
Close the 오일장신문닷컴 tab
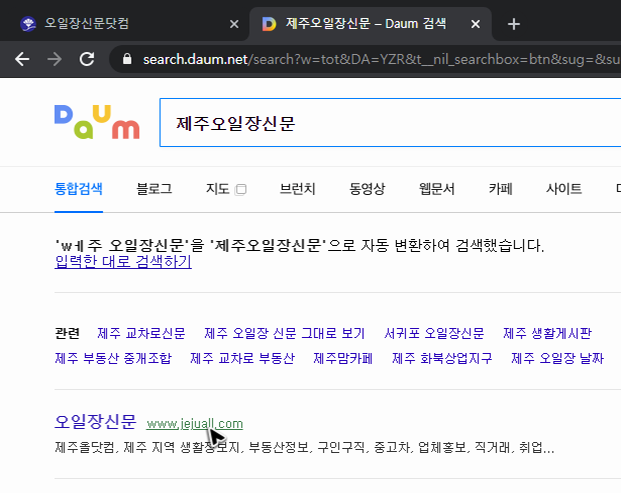click(x=234, y=24)
